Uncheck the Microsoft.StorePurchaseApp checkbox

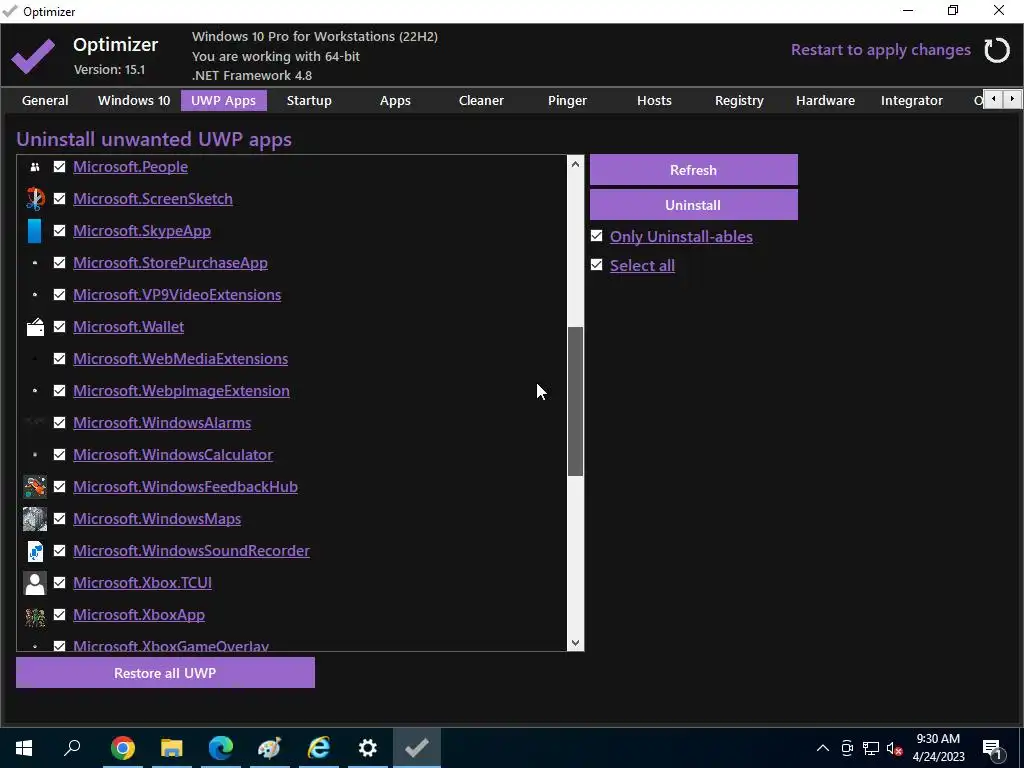coord(59,263)
